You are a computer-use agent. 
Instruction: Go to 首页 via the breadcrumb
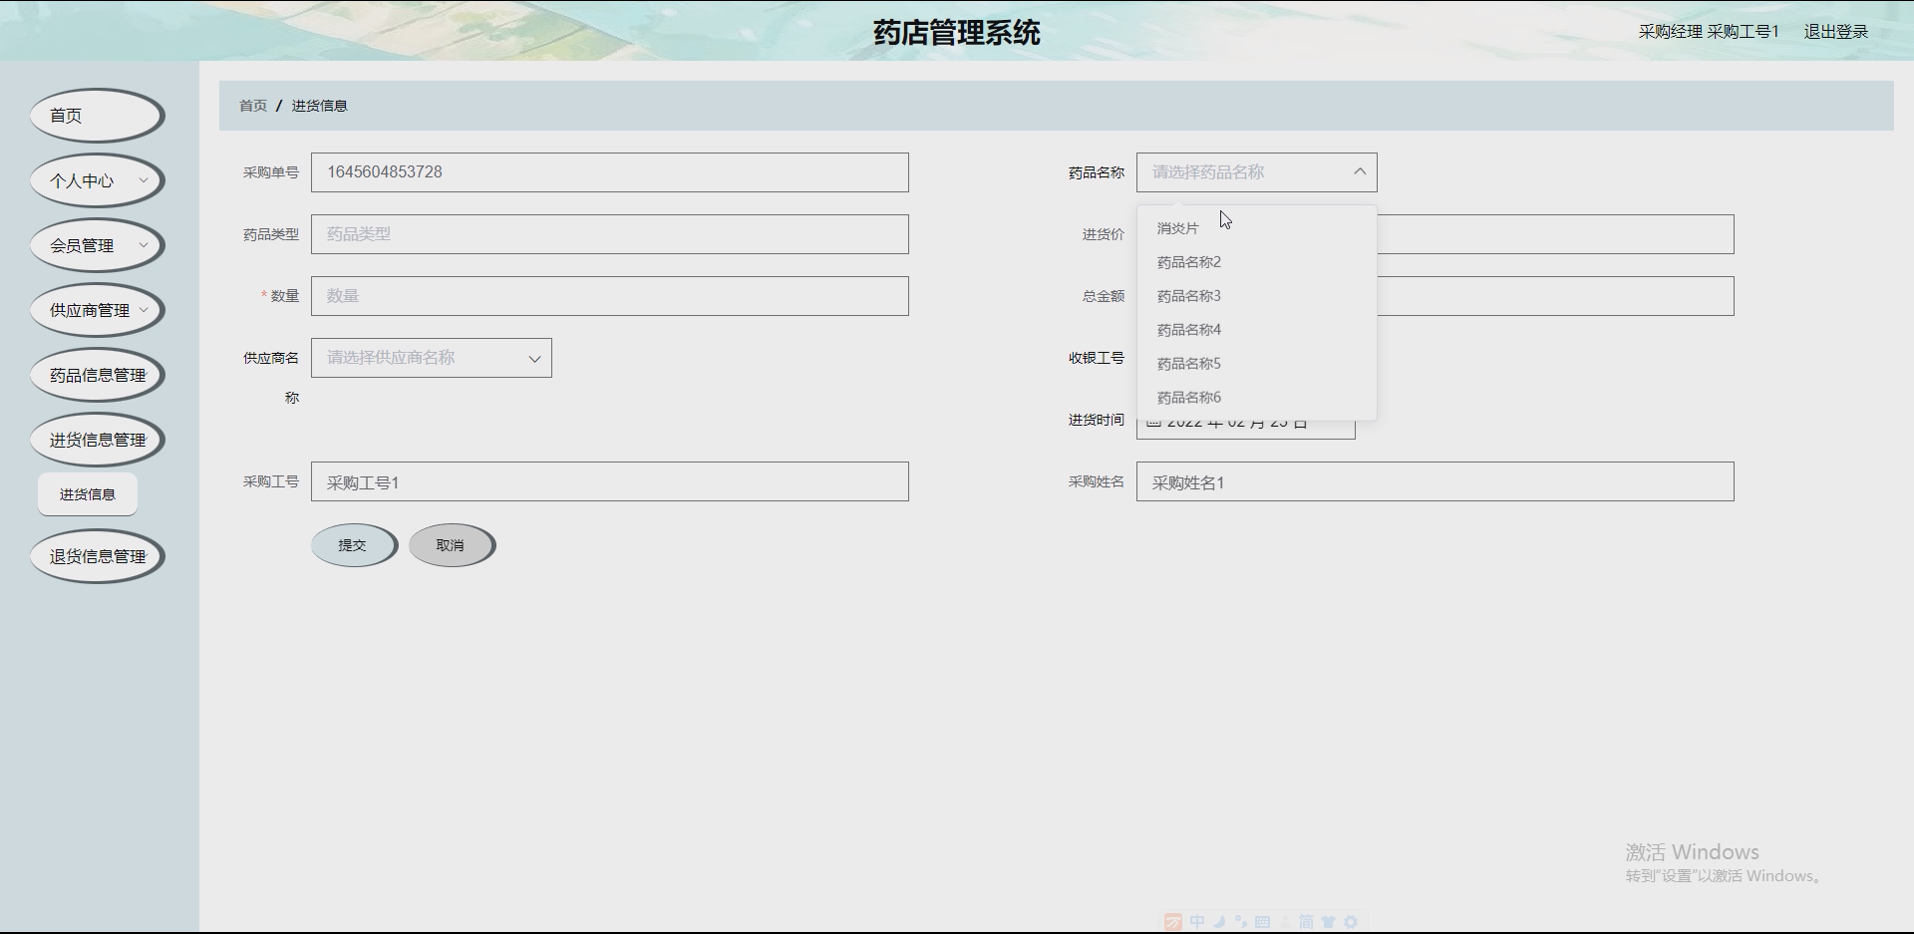coord(253,106)
